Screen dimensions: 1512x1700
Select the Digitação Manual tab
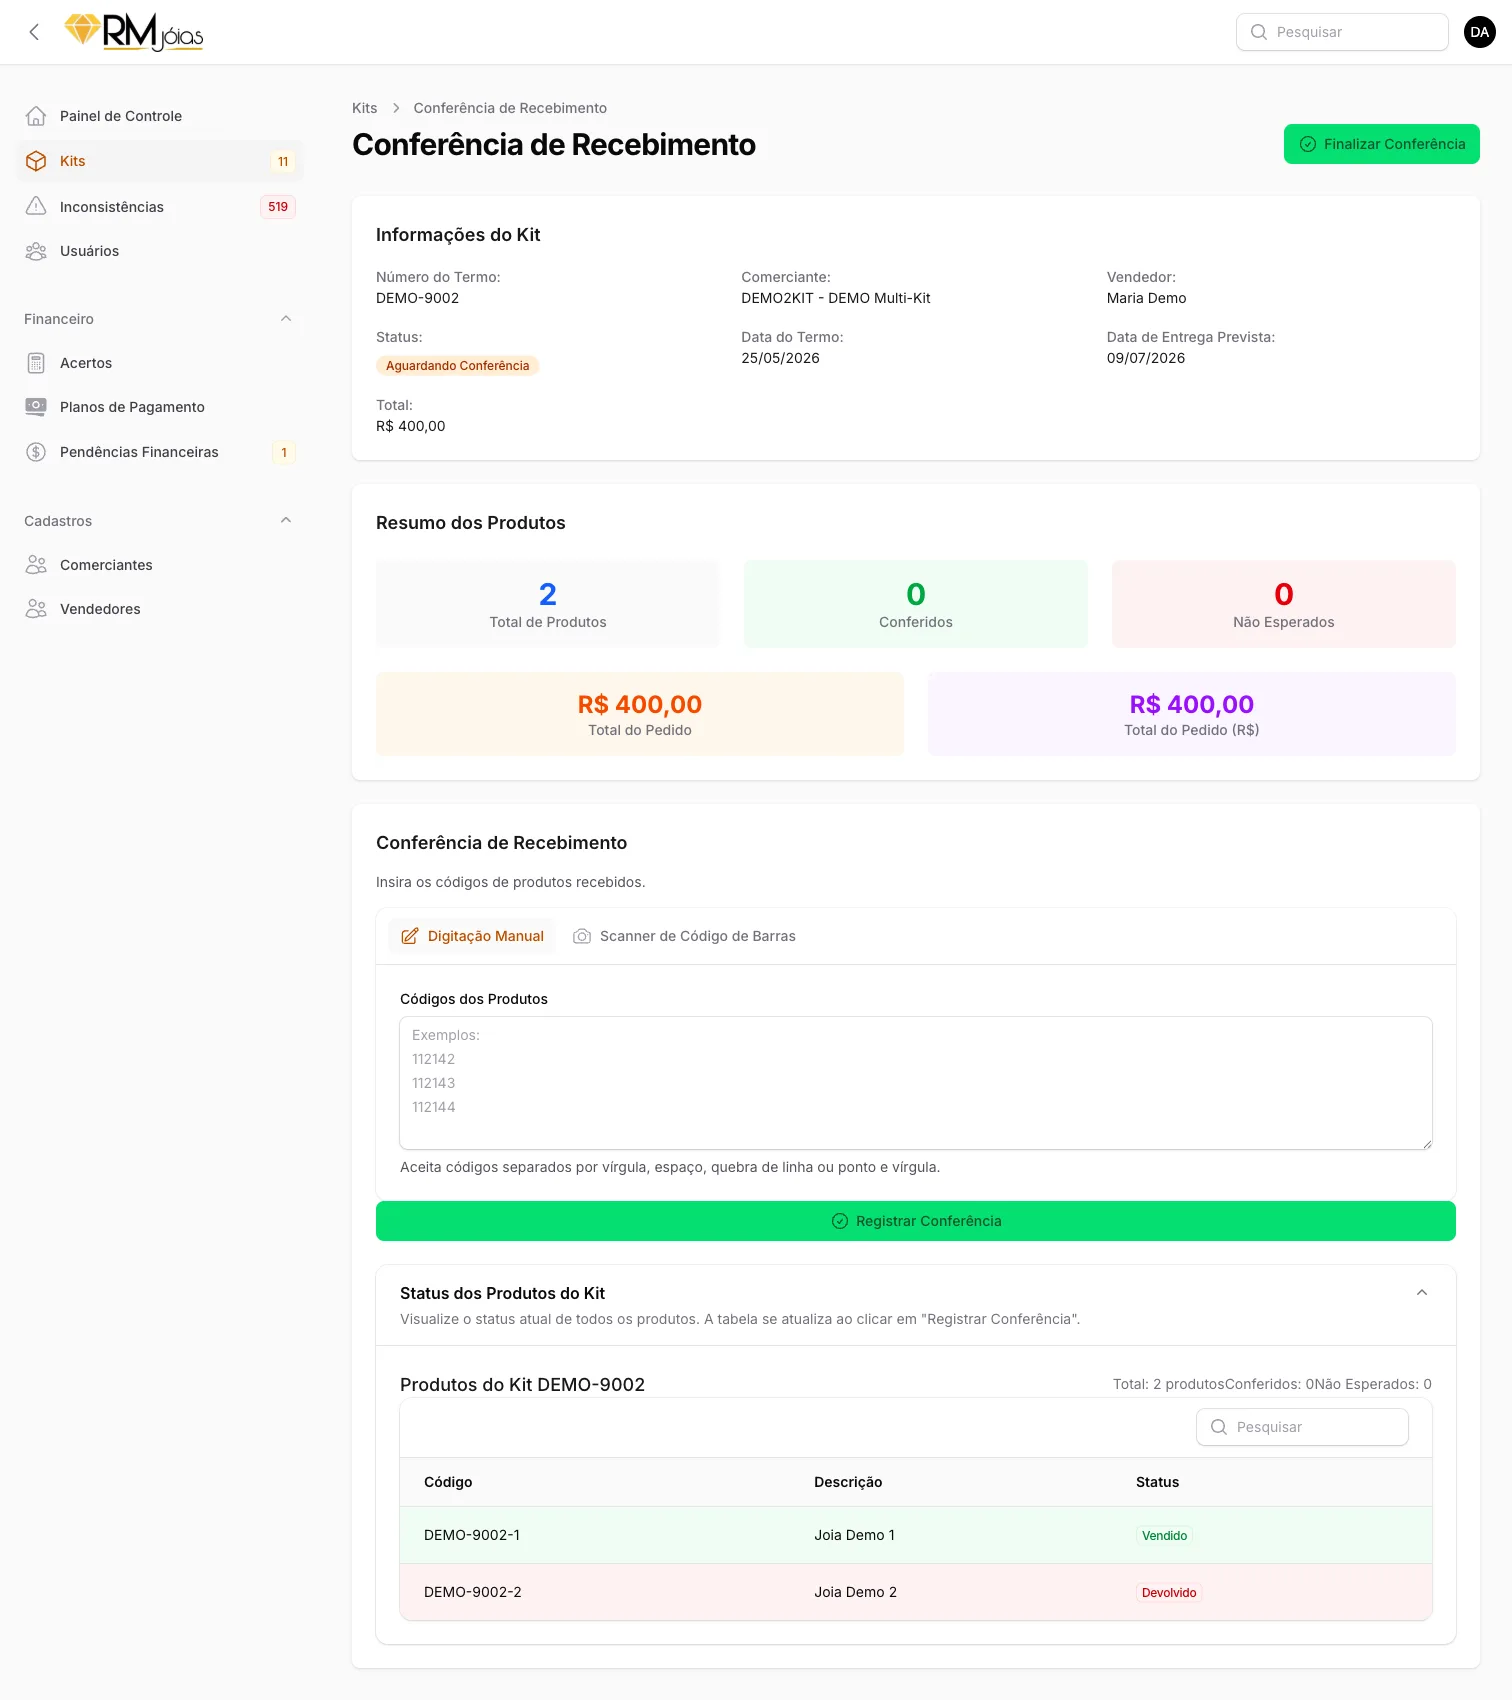[472, 936]
